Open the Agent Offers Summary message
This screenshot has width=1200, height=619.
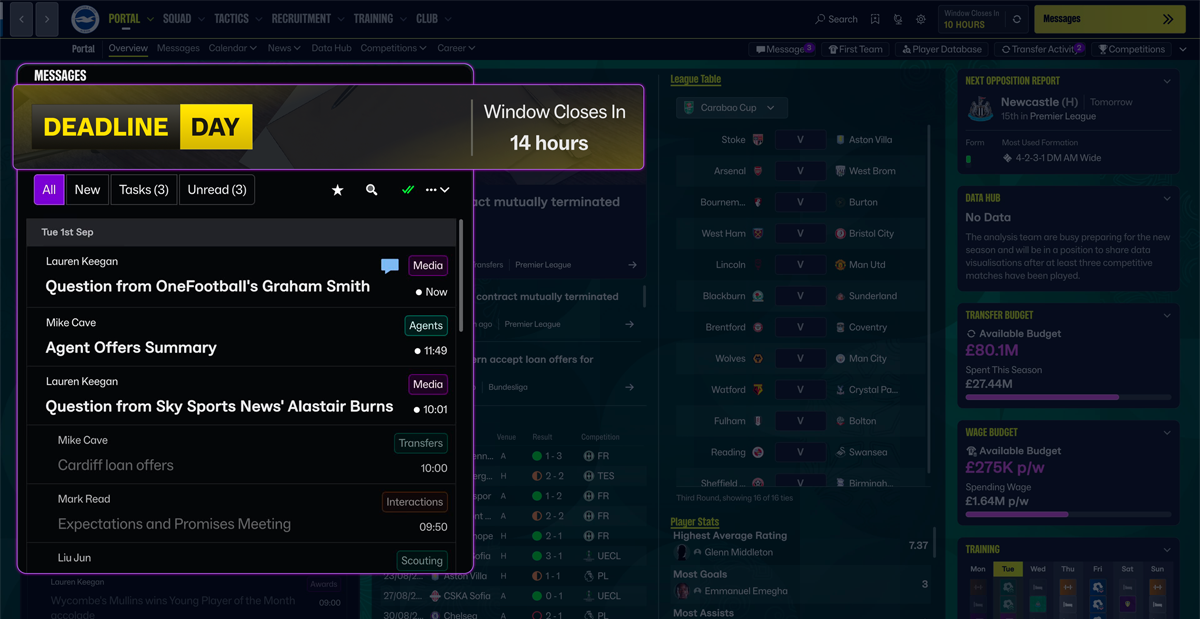pos(241,337)
